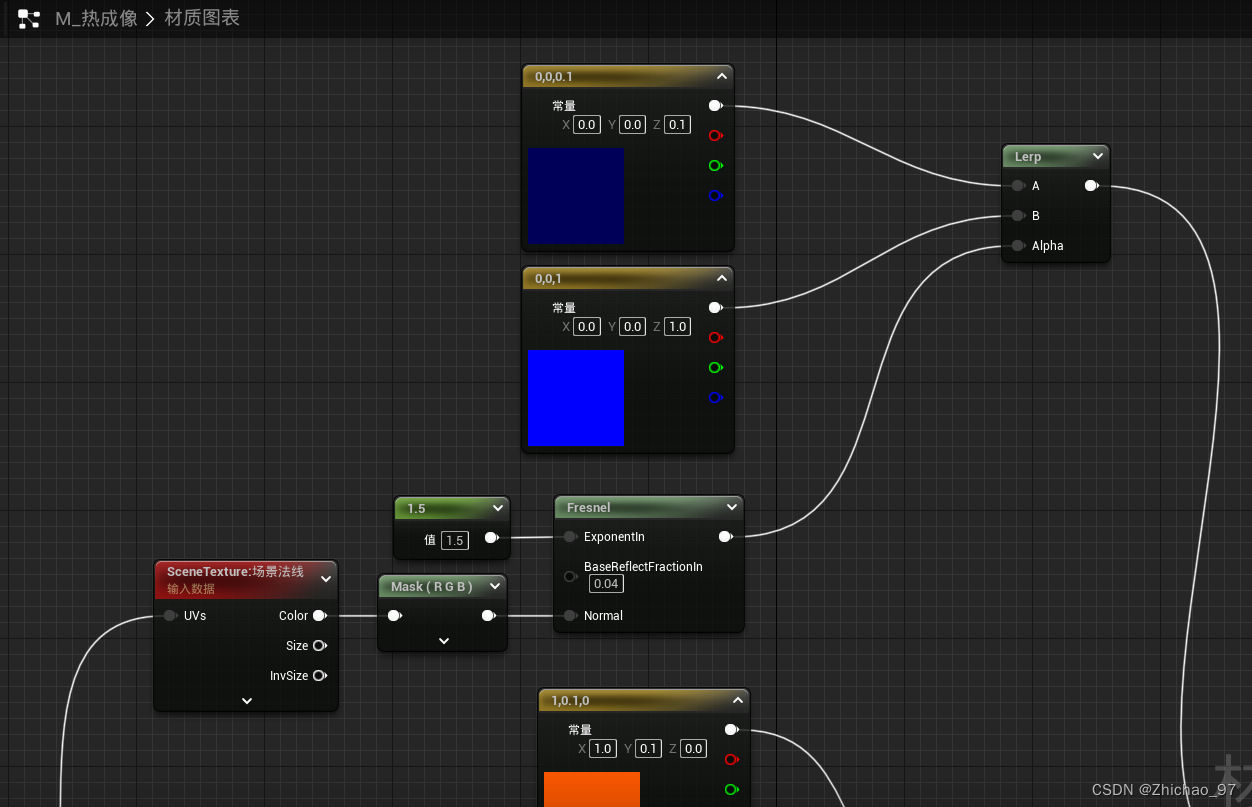This screenshot has width=1252, height=807.
Task: Select the 0,0,1 node title bar
Action: [x=628, y=278]
